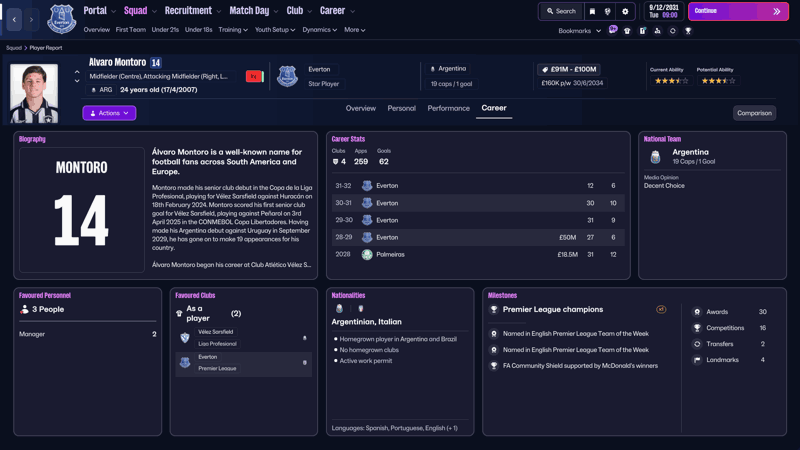Open Under 18s squad page
800x450 pixels.
[x=198, y=30]
